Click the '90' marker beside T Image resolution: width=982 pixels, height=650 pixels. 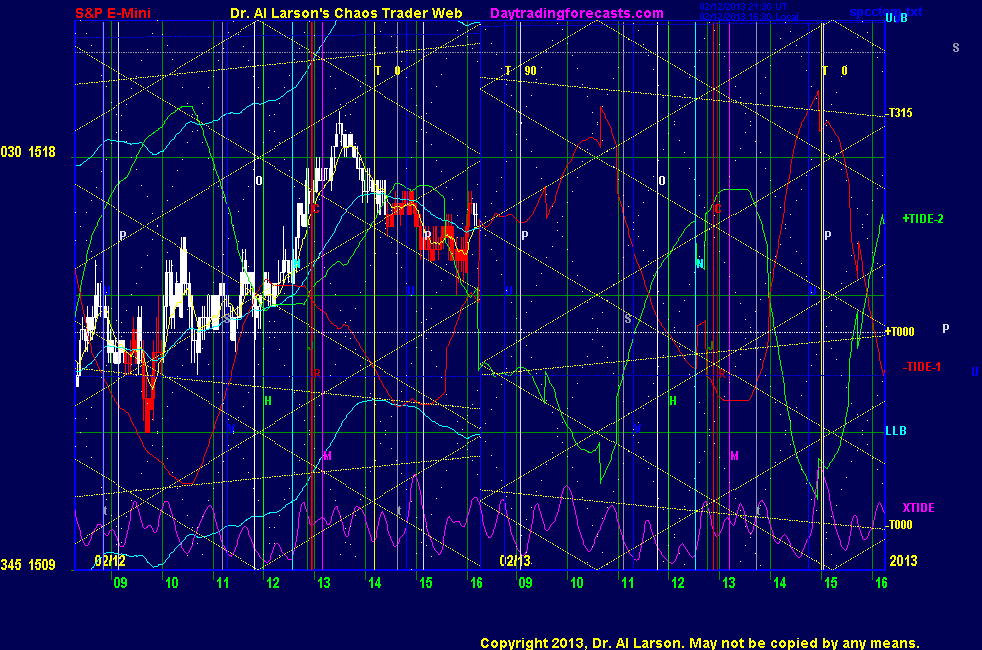click(530, 71)
